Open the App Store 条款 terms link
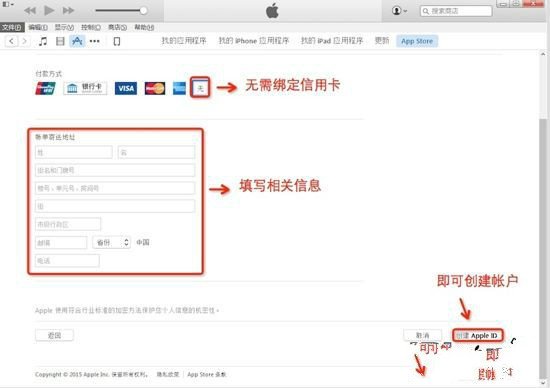550x388 pixels. click(207, 374)
